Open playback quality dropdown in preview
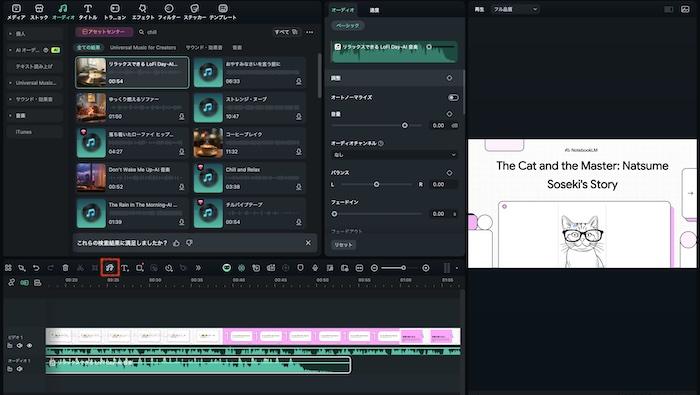 pos(515,9)
